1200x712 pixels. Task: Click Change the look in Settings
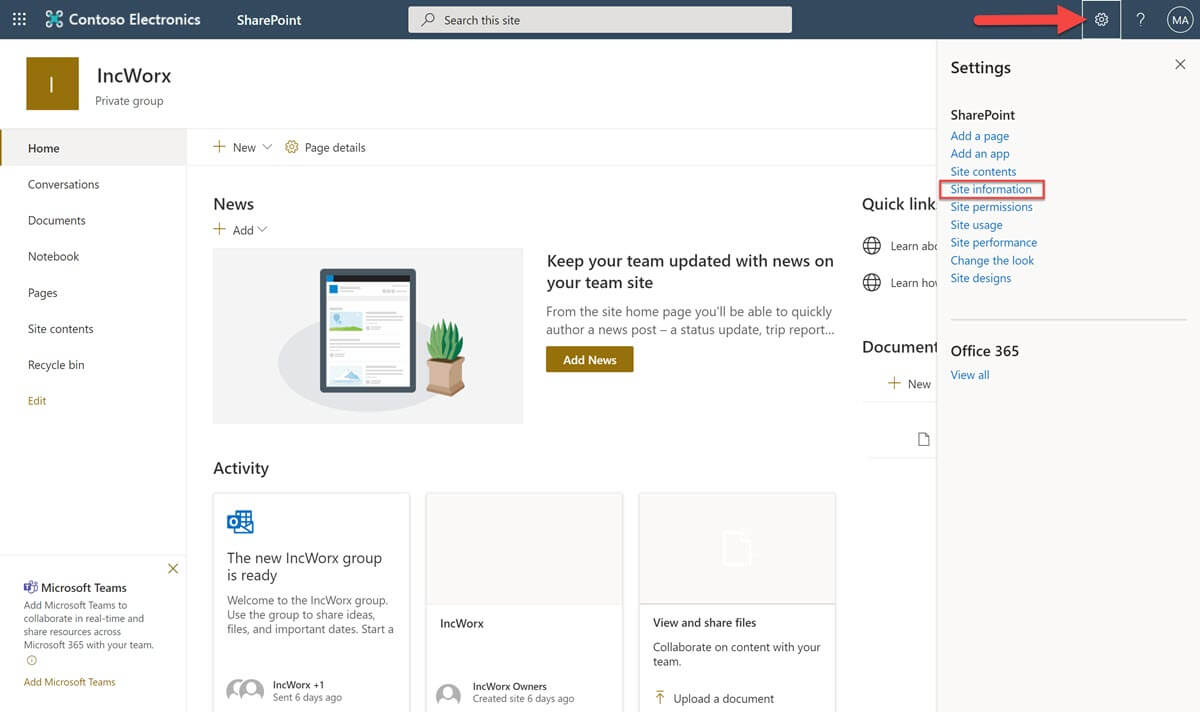point(992,261)
